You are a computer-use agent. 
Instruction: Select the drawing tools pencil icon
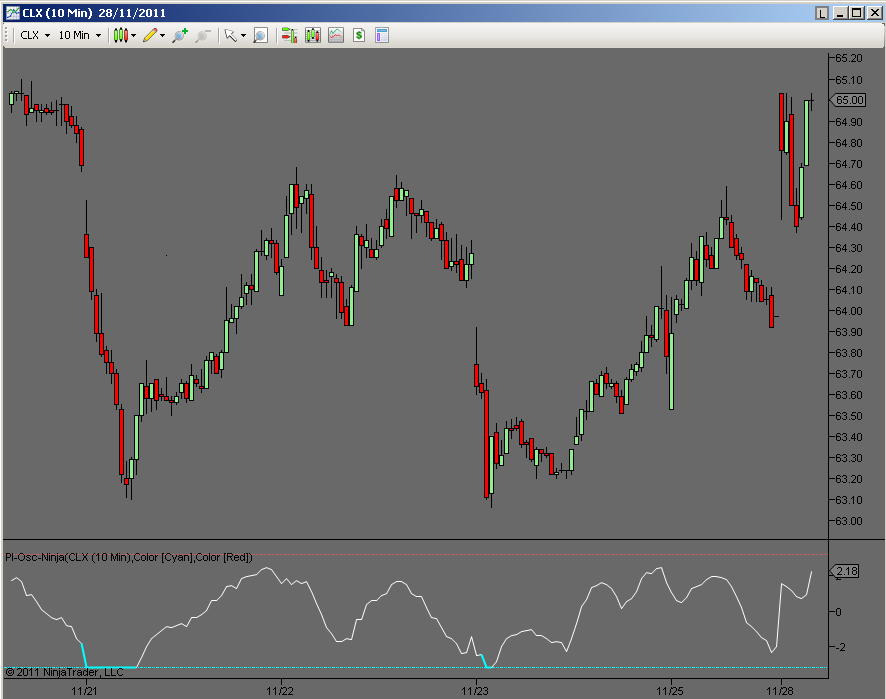click(150, 35)
